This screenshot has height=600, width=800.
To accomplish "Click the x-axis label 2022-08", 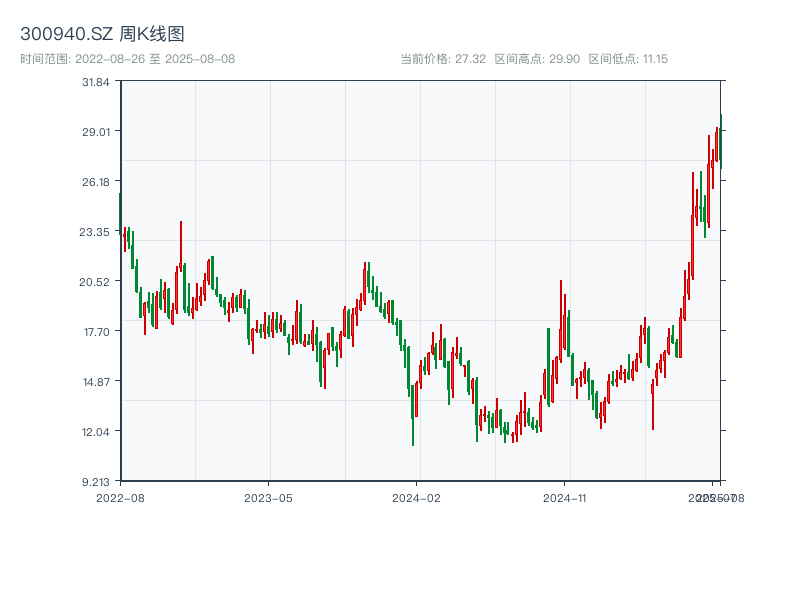I will coord(120,498).
